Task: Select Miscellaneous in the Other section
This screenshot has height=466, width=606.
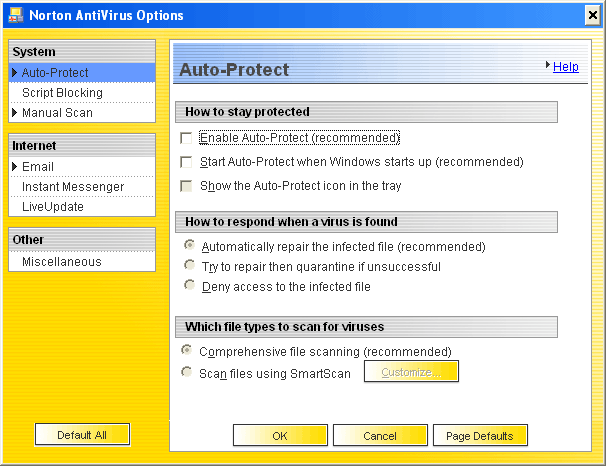Action: click(62, 262)
